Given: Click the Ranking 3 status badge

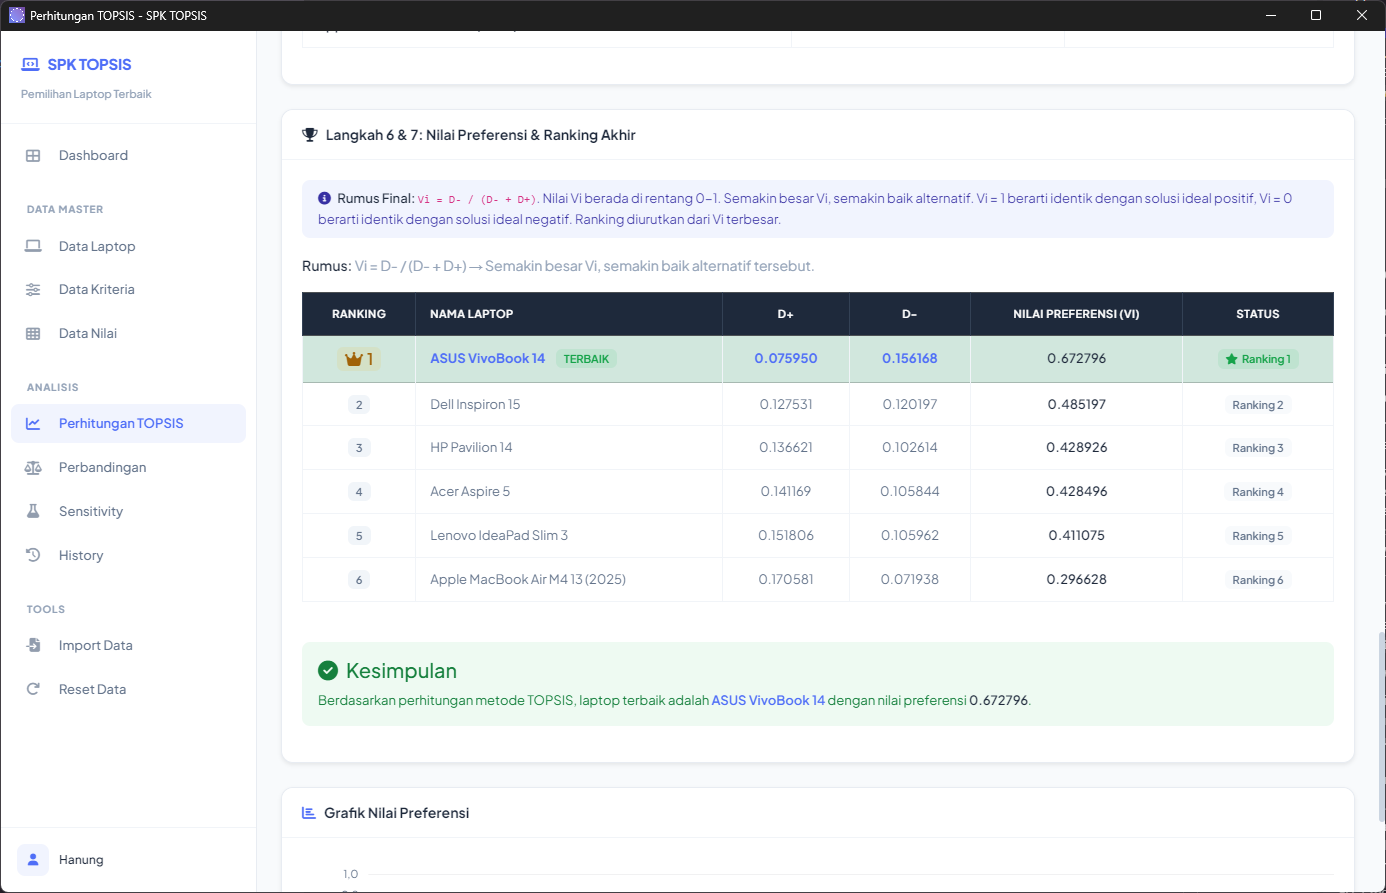Looking at the screenshot, I should [1258, 448].
